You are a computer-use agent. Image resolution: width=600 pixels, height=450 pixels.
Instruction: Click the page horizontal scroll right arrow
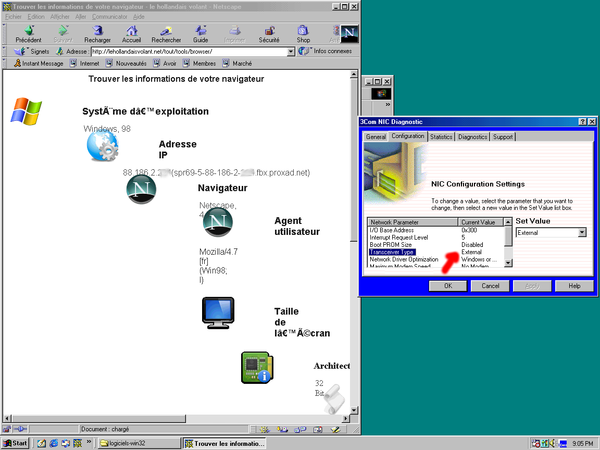(x=346, y=418)
